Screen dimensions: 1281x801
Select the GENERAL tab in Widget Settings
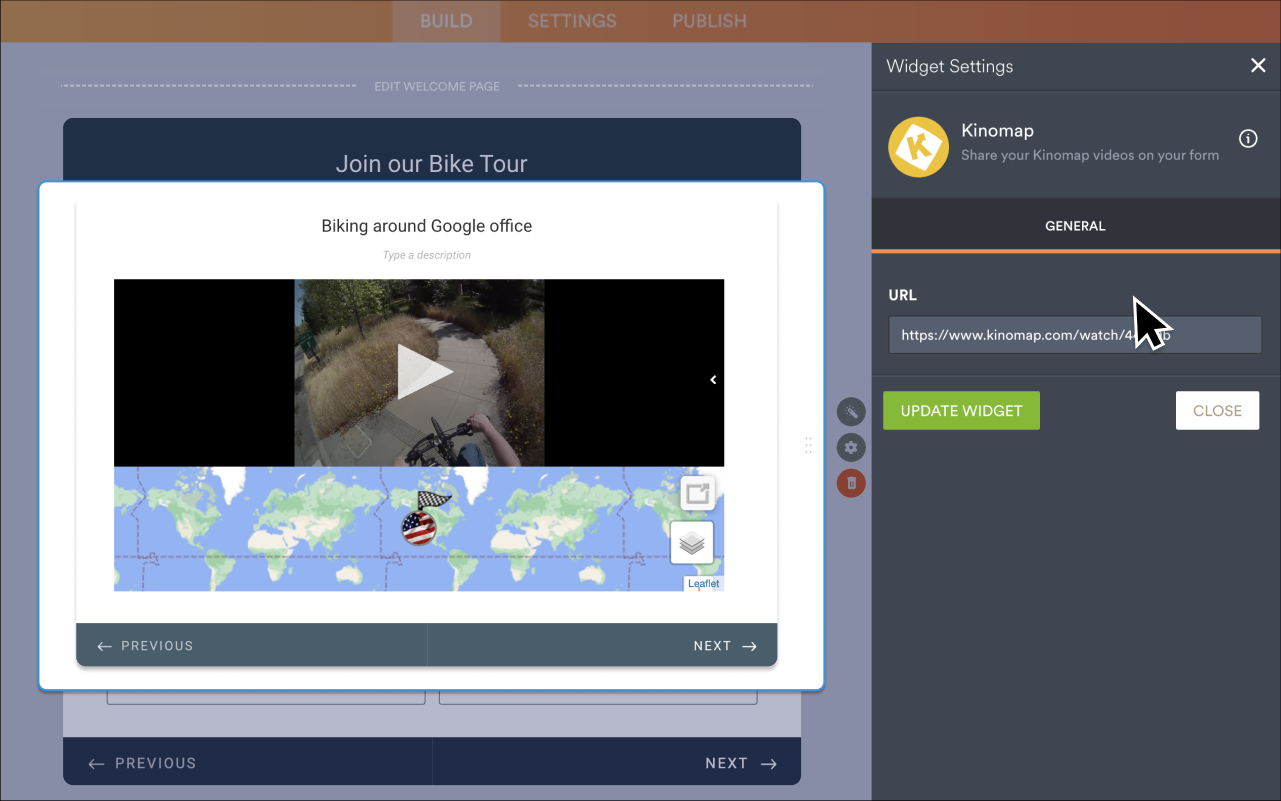coord(1075,225)
